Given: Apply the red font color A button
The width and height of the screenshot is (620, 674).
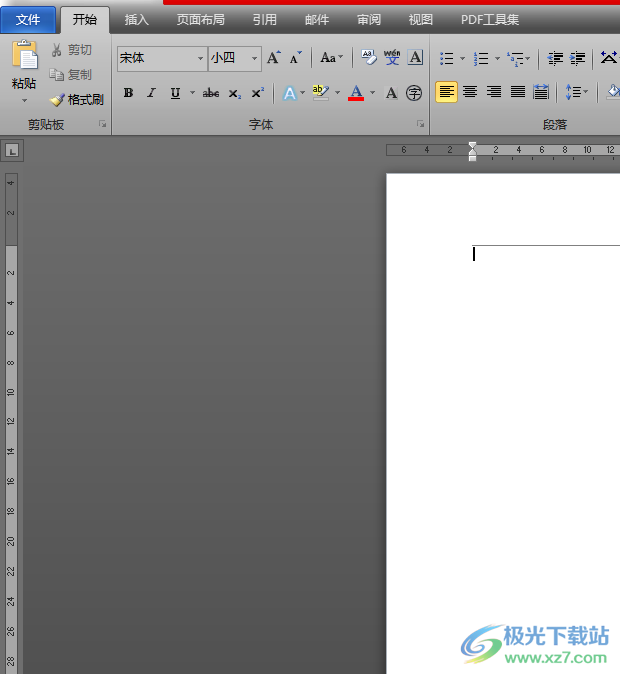Looking at the screenshot, I should 356,92.
